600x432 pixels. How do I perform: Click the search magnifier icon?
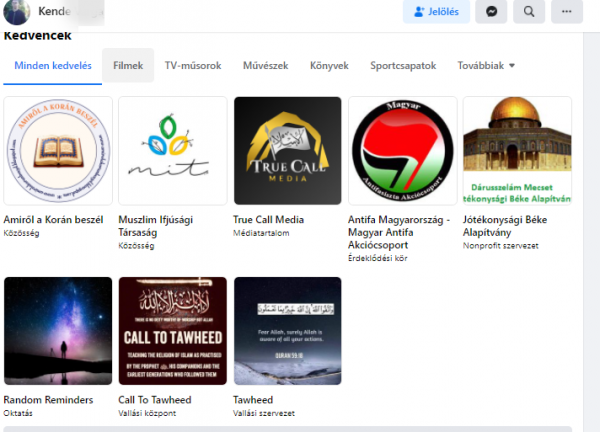click(x=529, y=11)
